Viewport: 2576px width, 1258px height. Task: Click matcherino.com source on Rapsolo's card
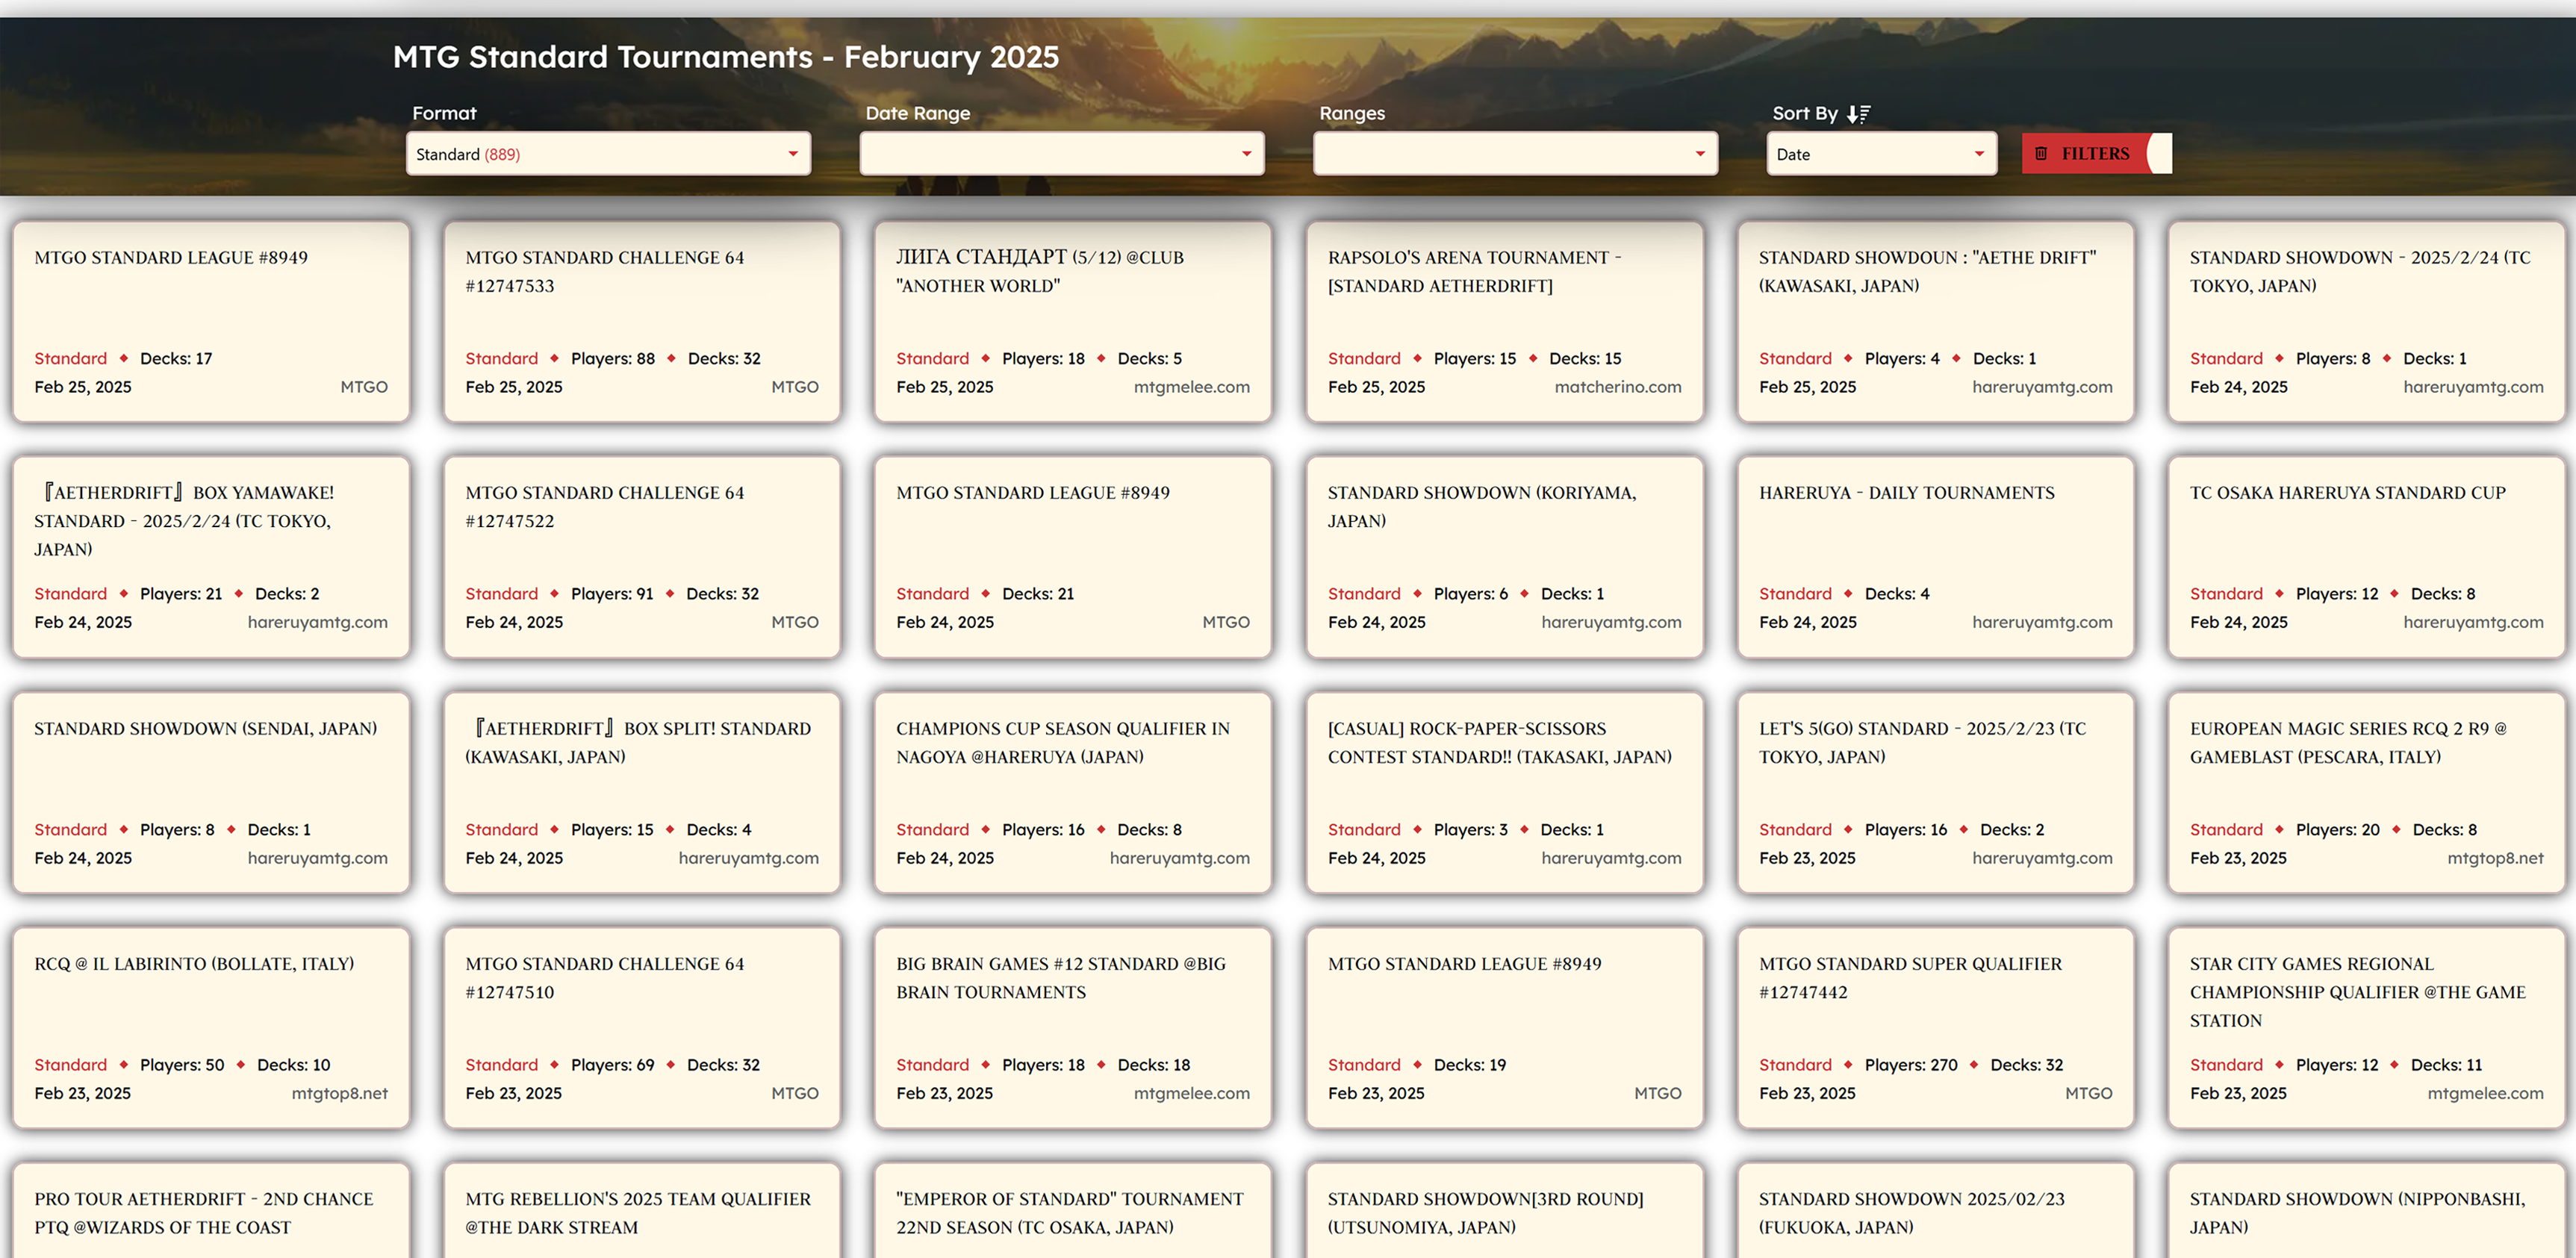pos(1618,387)
